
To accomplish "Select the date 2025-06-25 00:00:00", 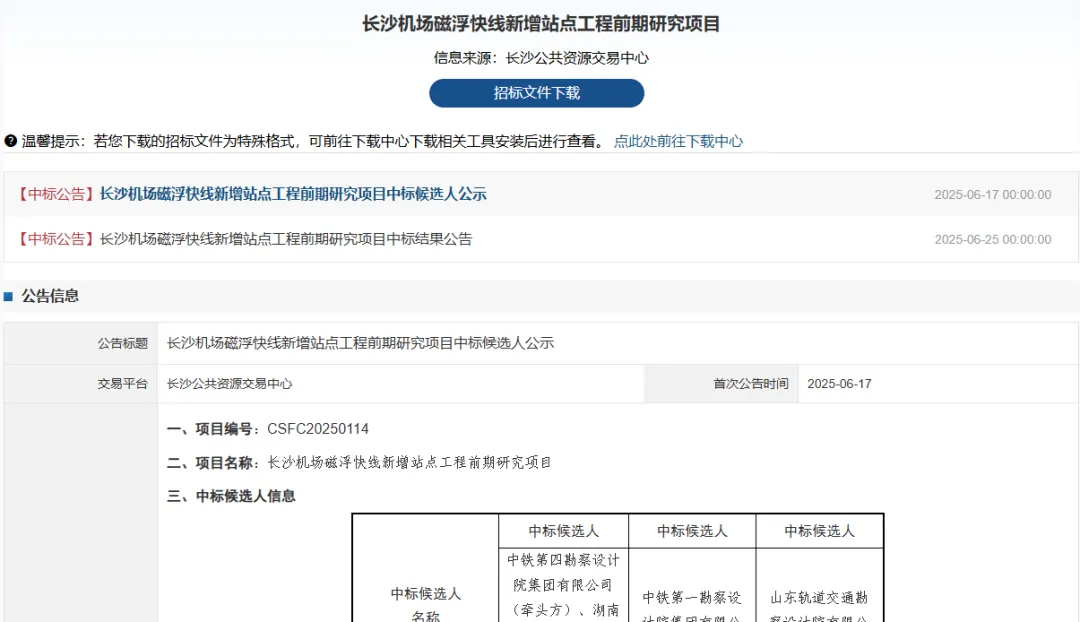I will click(993, 240).
